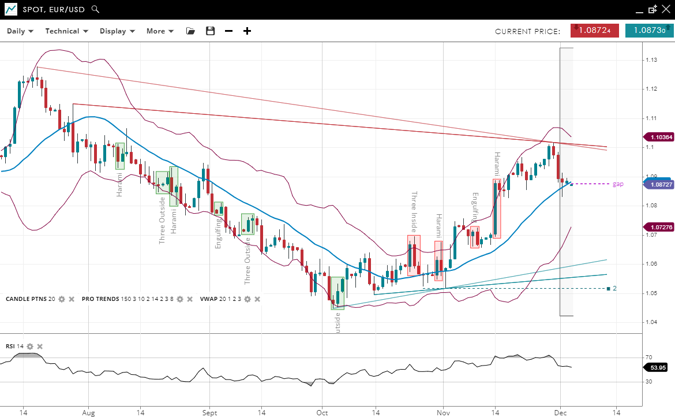Open Pro Trends settings gear

point(181,299)
